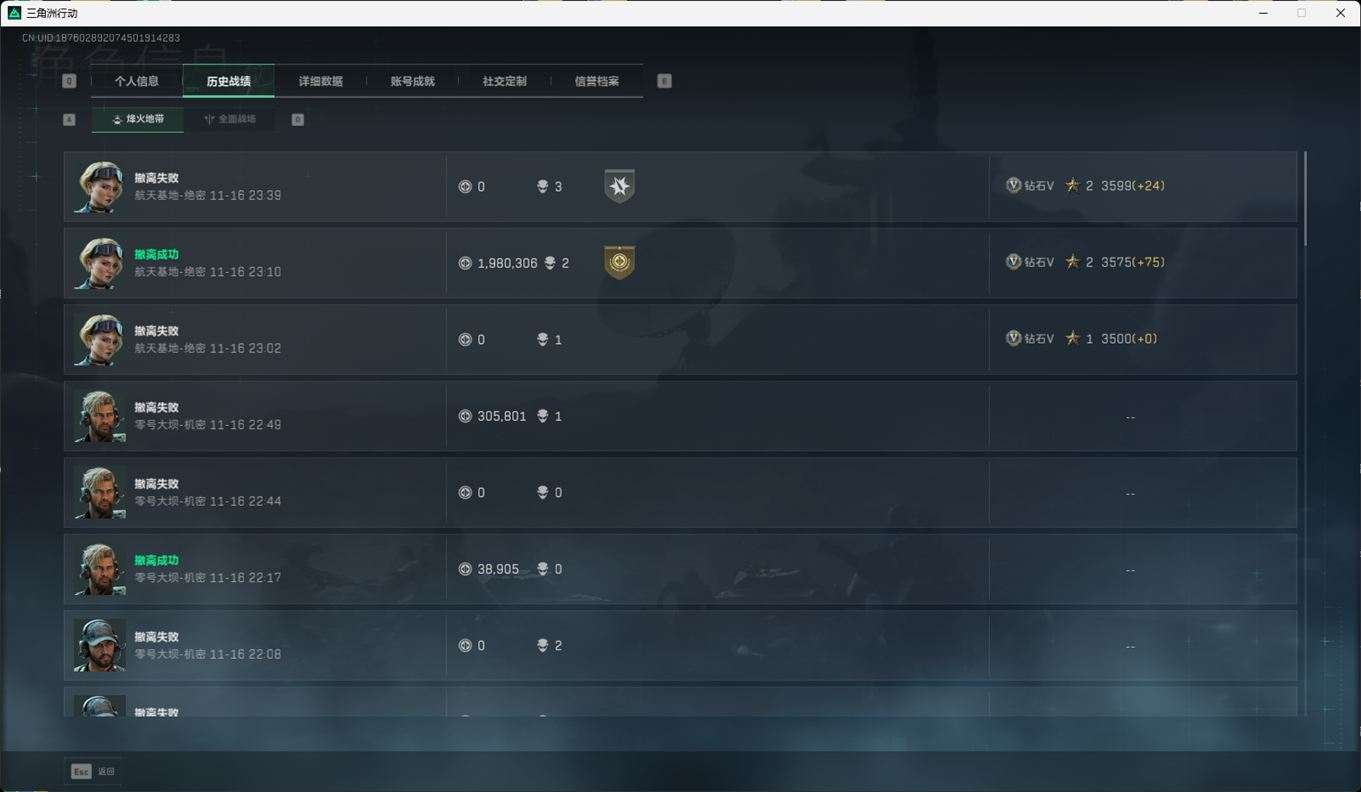Click the currency icon next to 1,980,306
Viewport: 1361px width, 792px height.
[465, 263]
